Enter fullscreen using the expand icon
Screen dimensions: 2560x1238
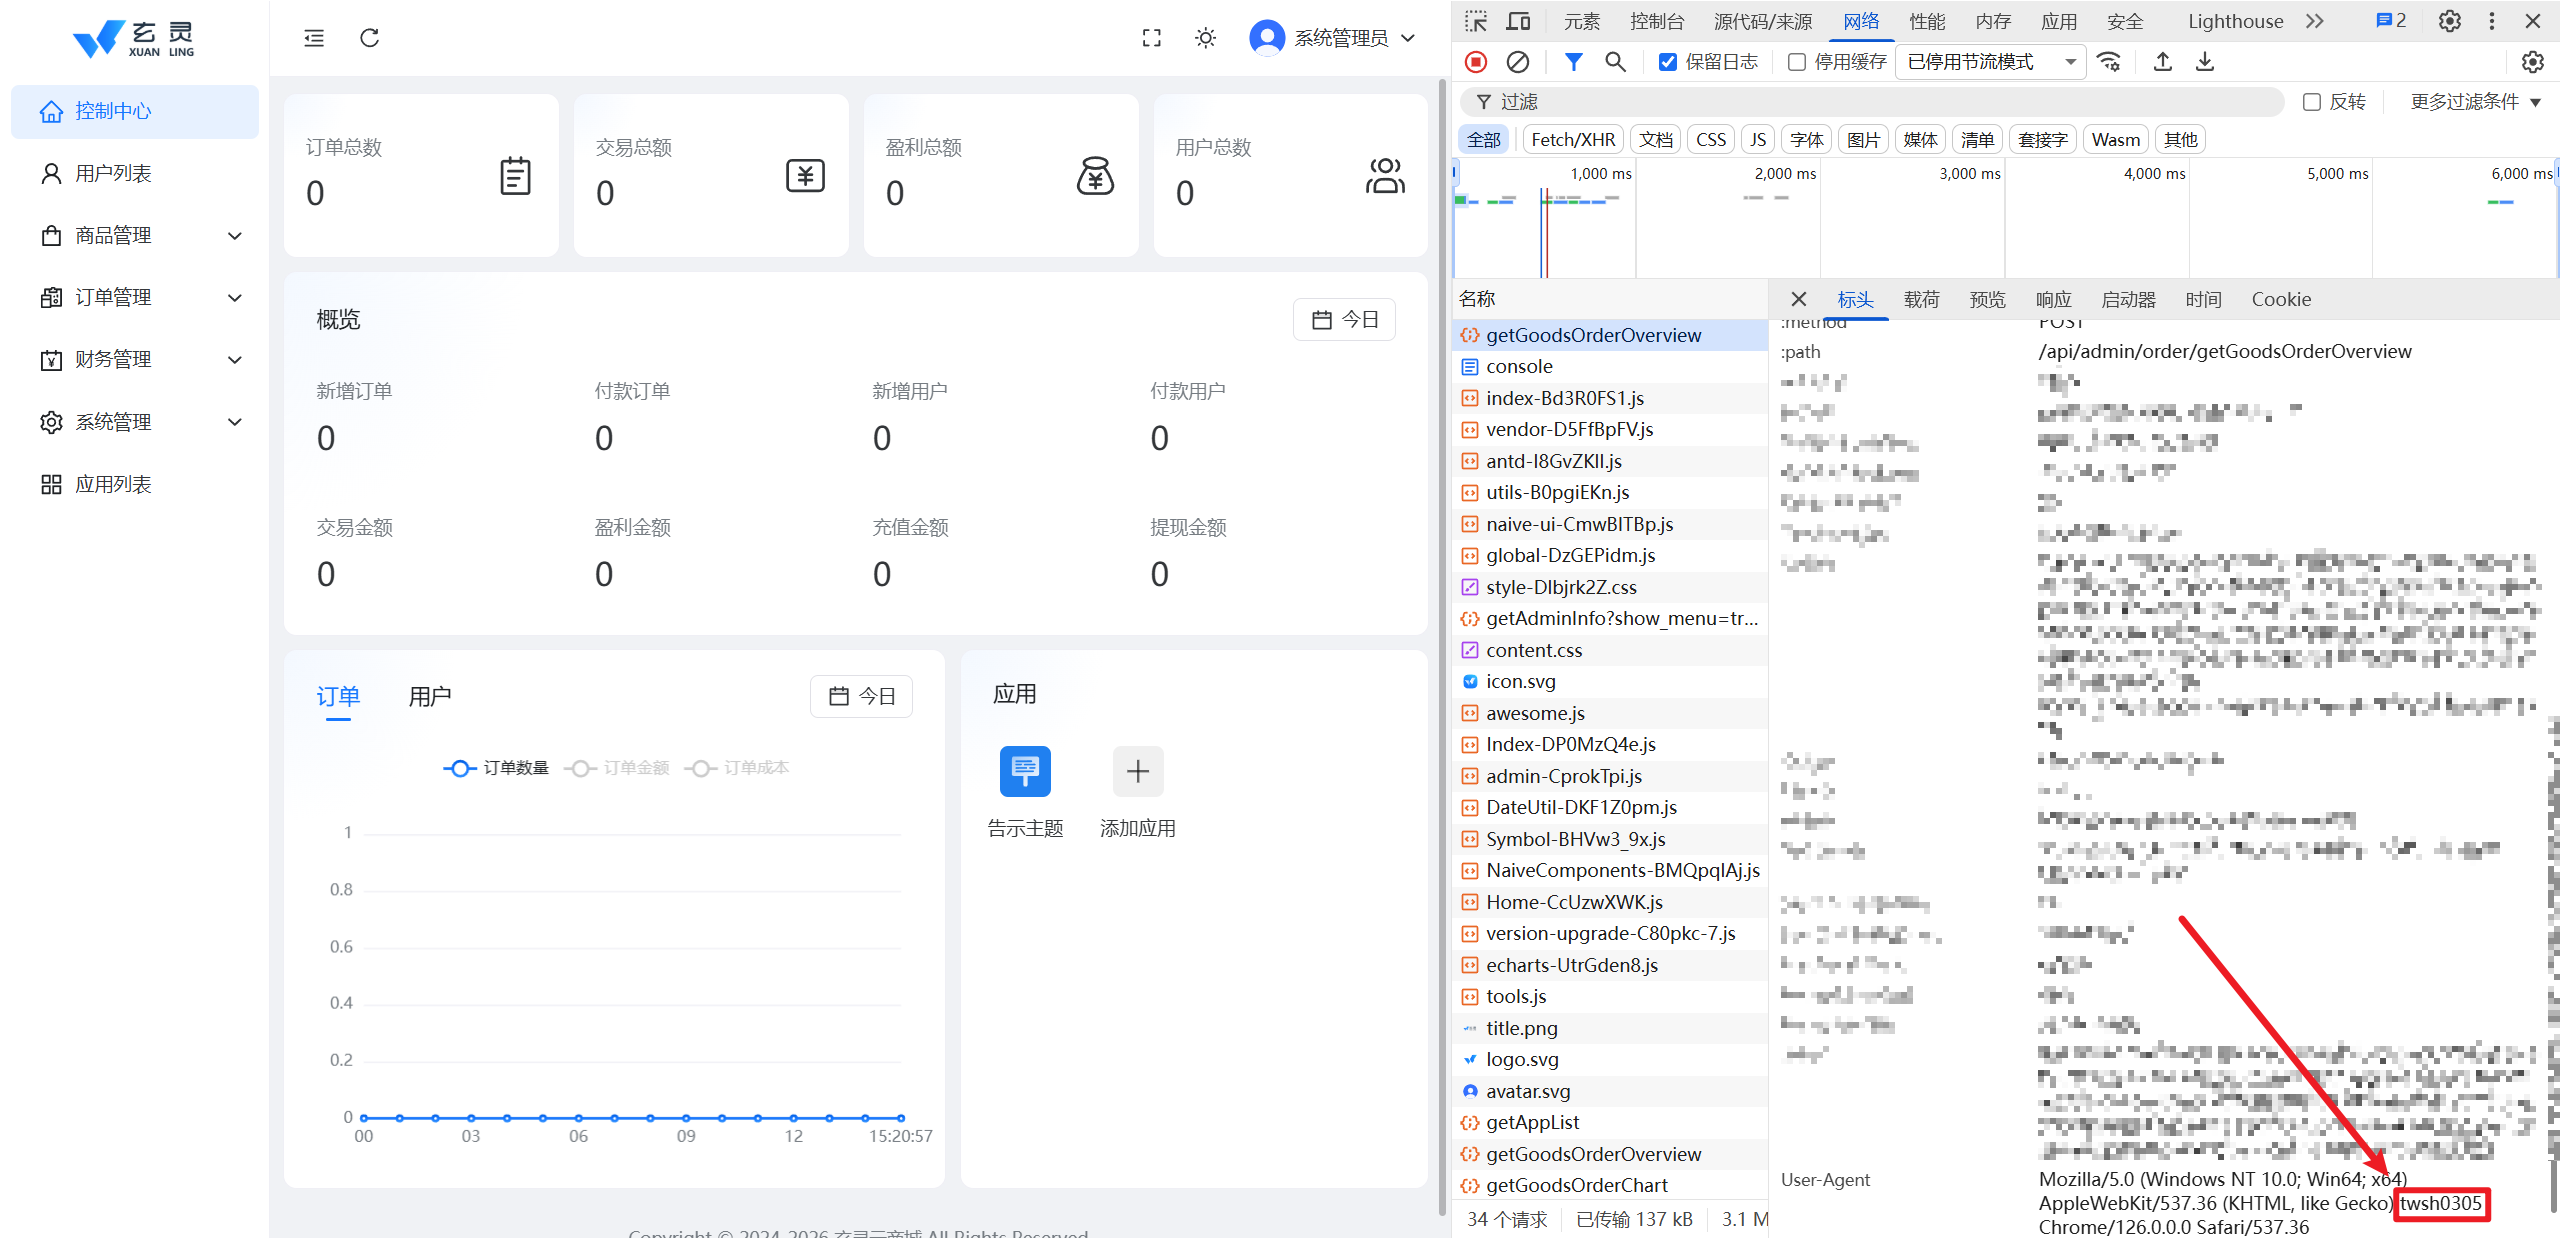[1152, 38]
